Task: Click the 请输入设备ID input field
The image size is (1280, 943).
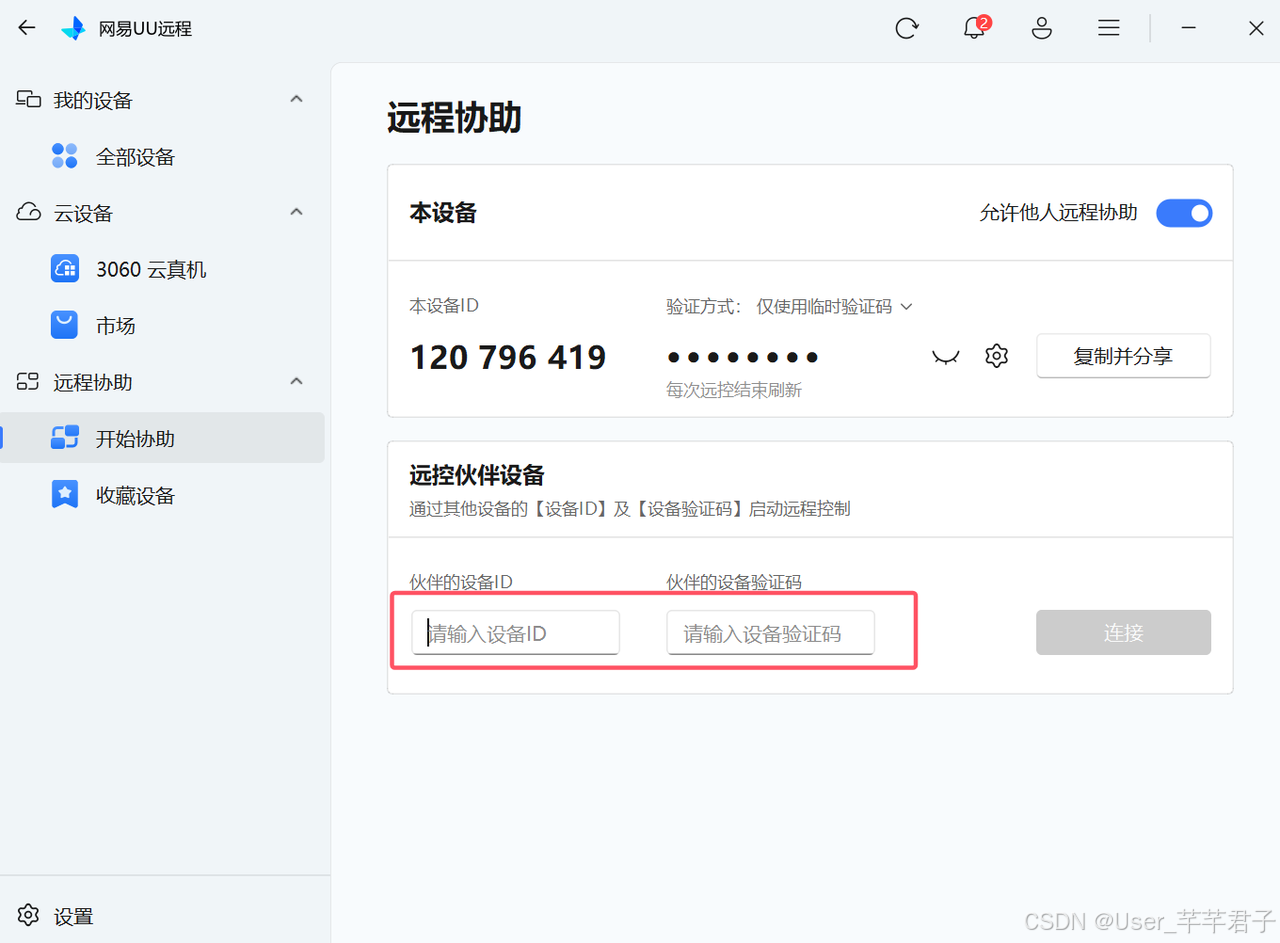Action: (x=516, y=633)
